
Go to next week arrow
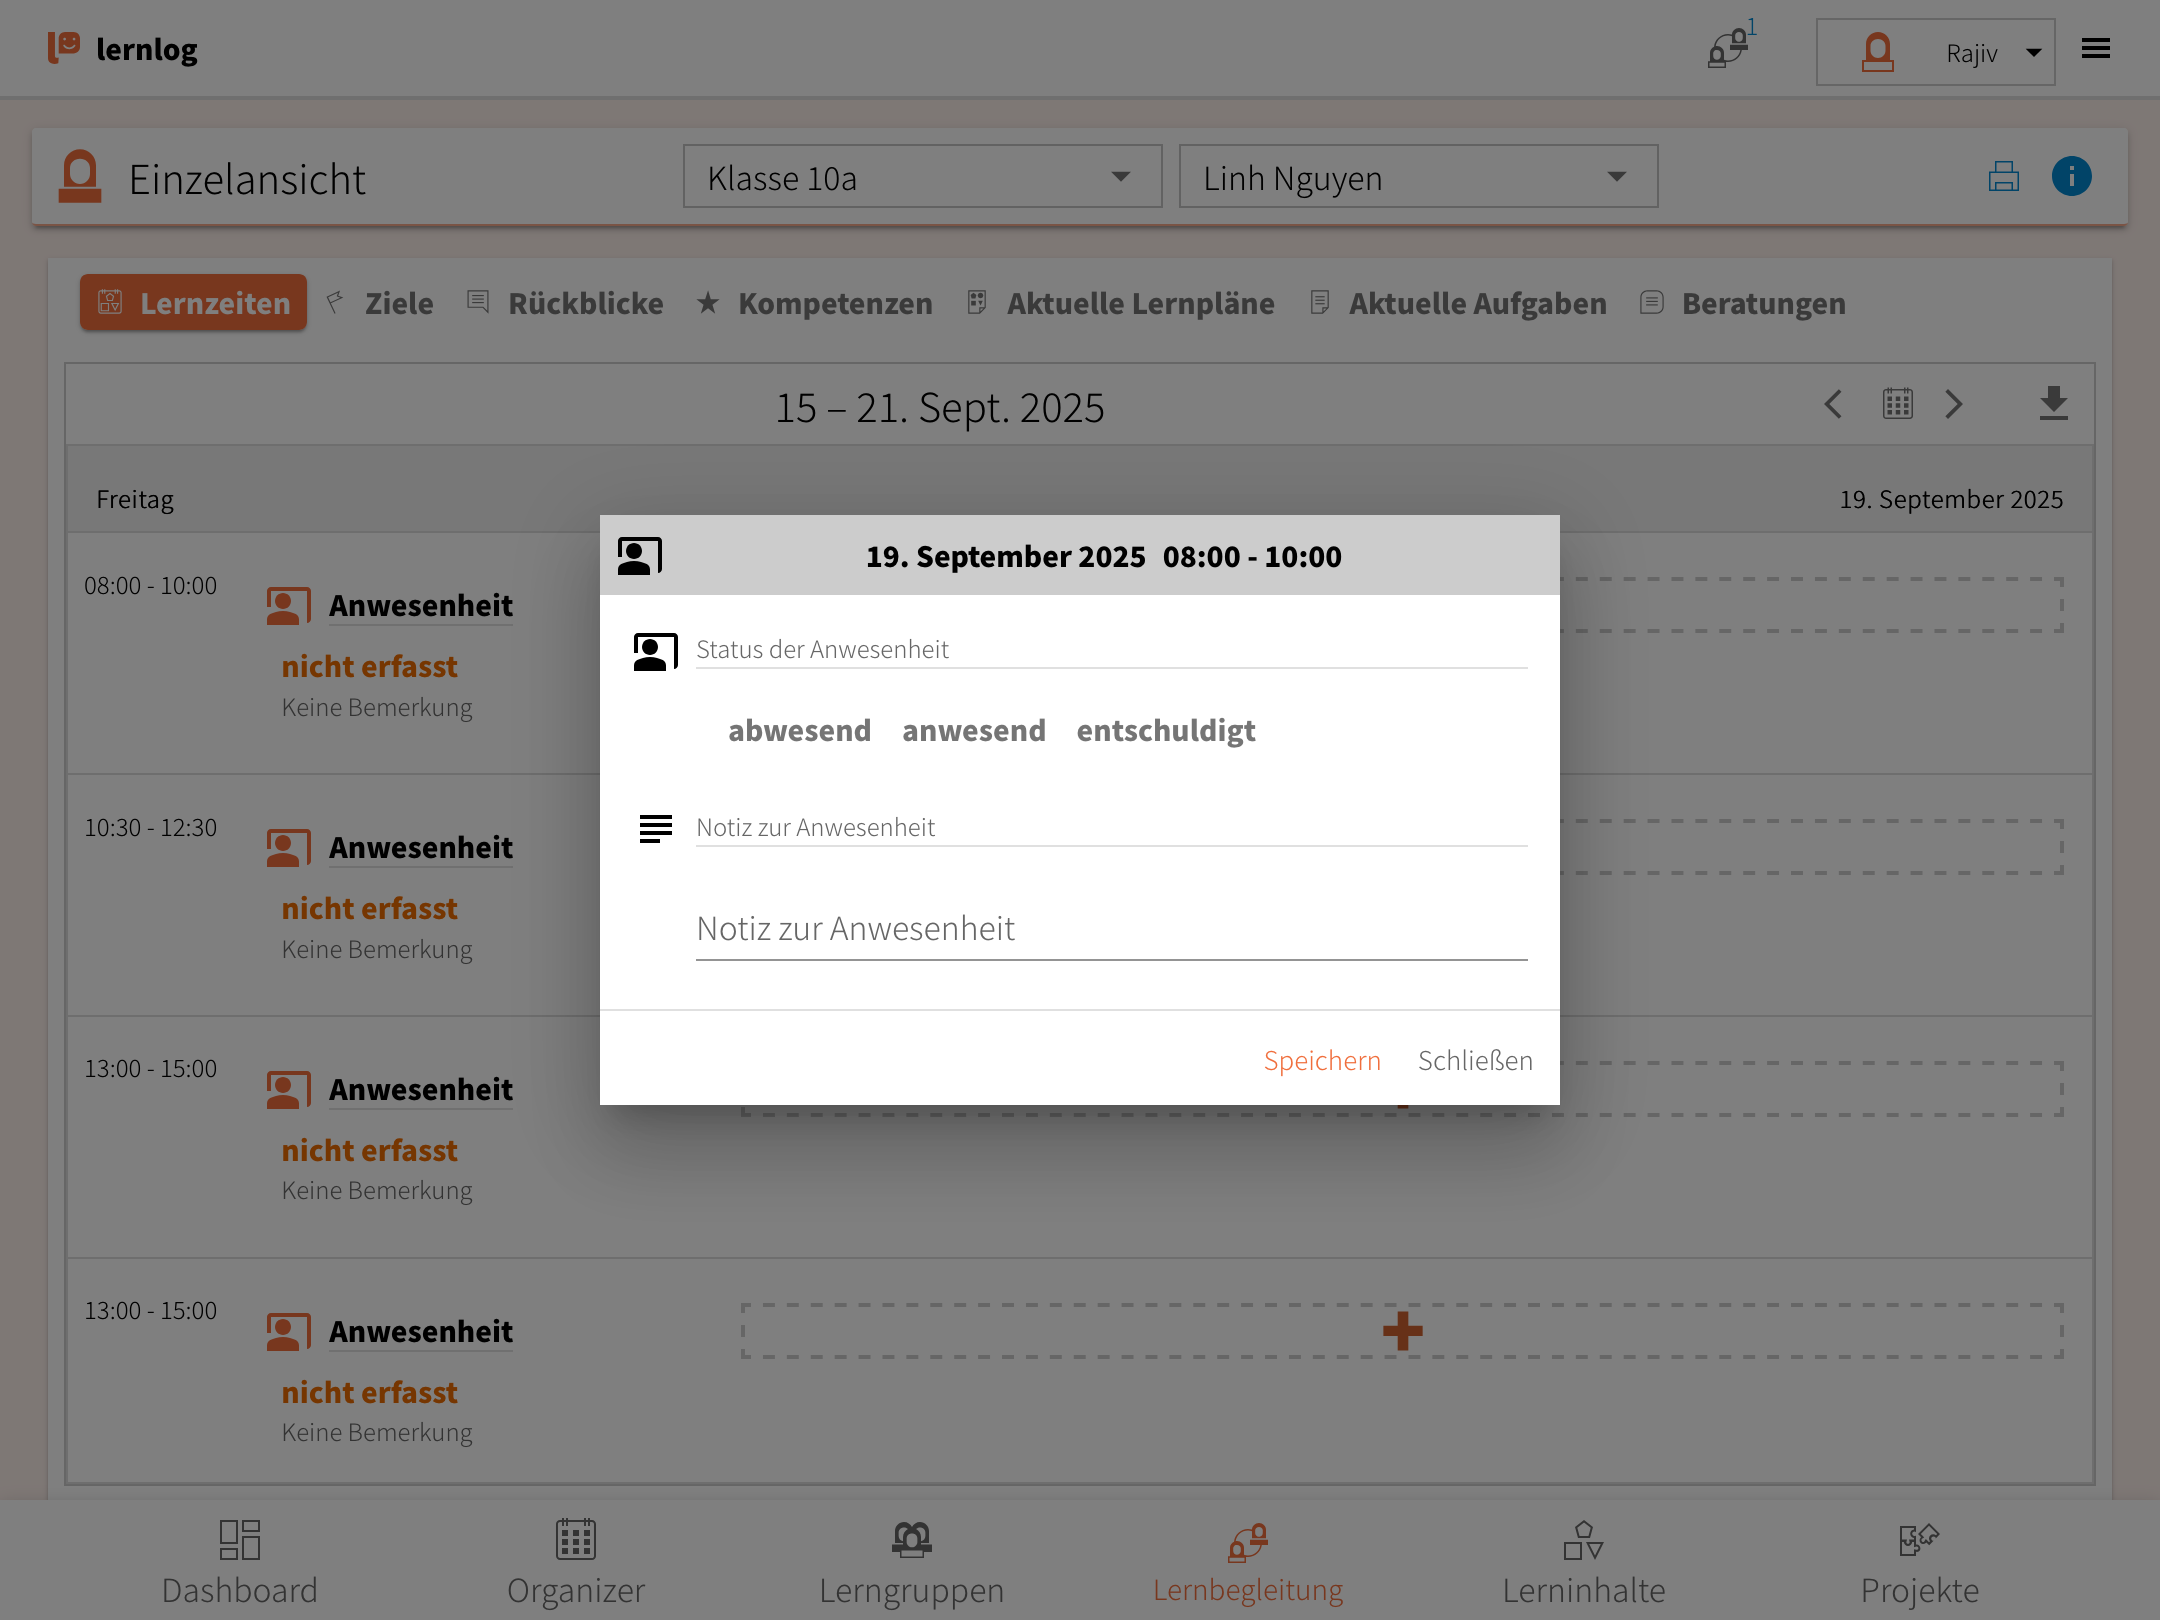[x=1954, y=404]
